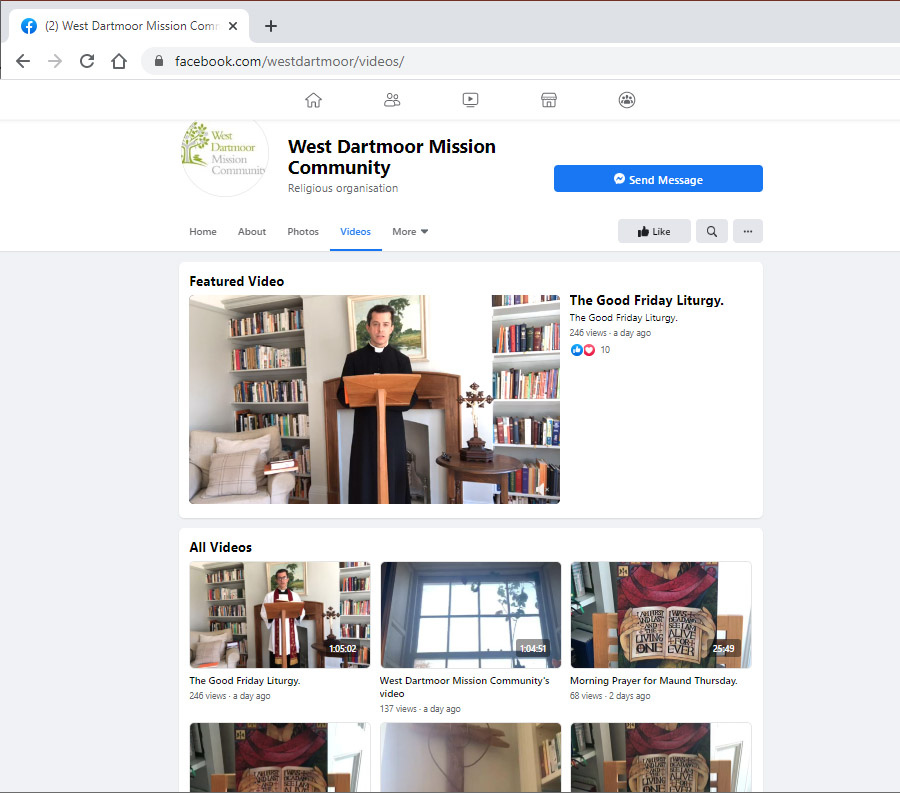Open Facebook Home icon in top navigation
900x793 pixels.
click(313, 100)
